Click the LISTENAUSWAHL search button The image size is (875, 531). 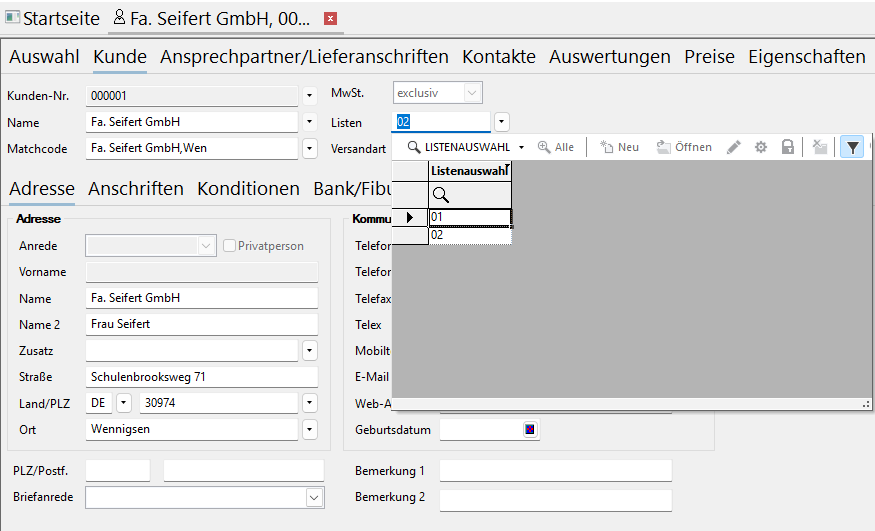pyautogui.click(x=459, y=147)
